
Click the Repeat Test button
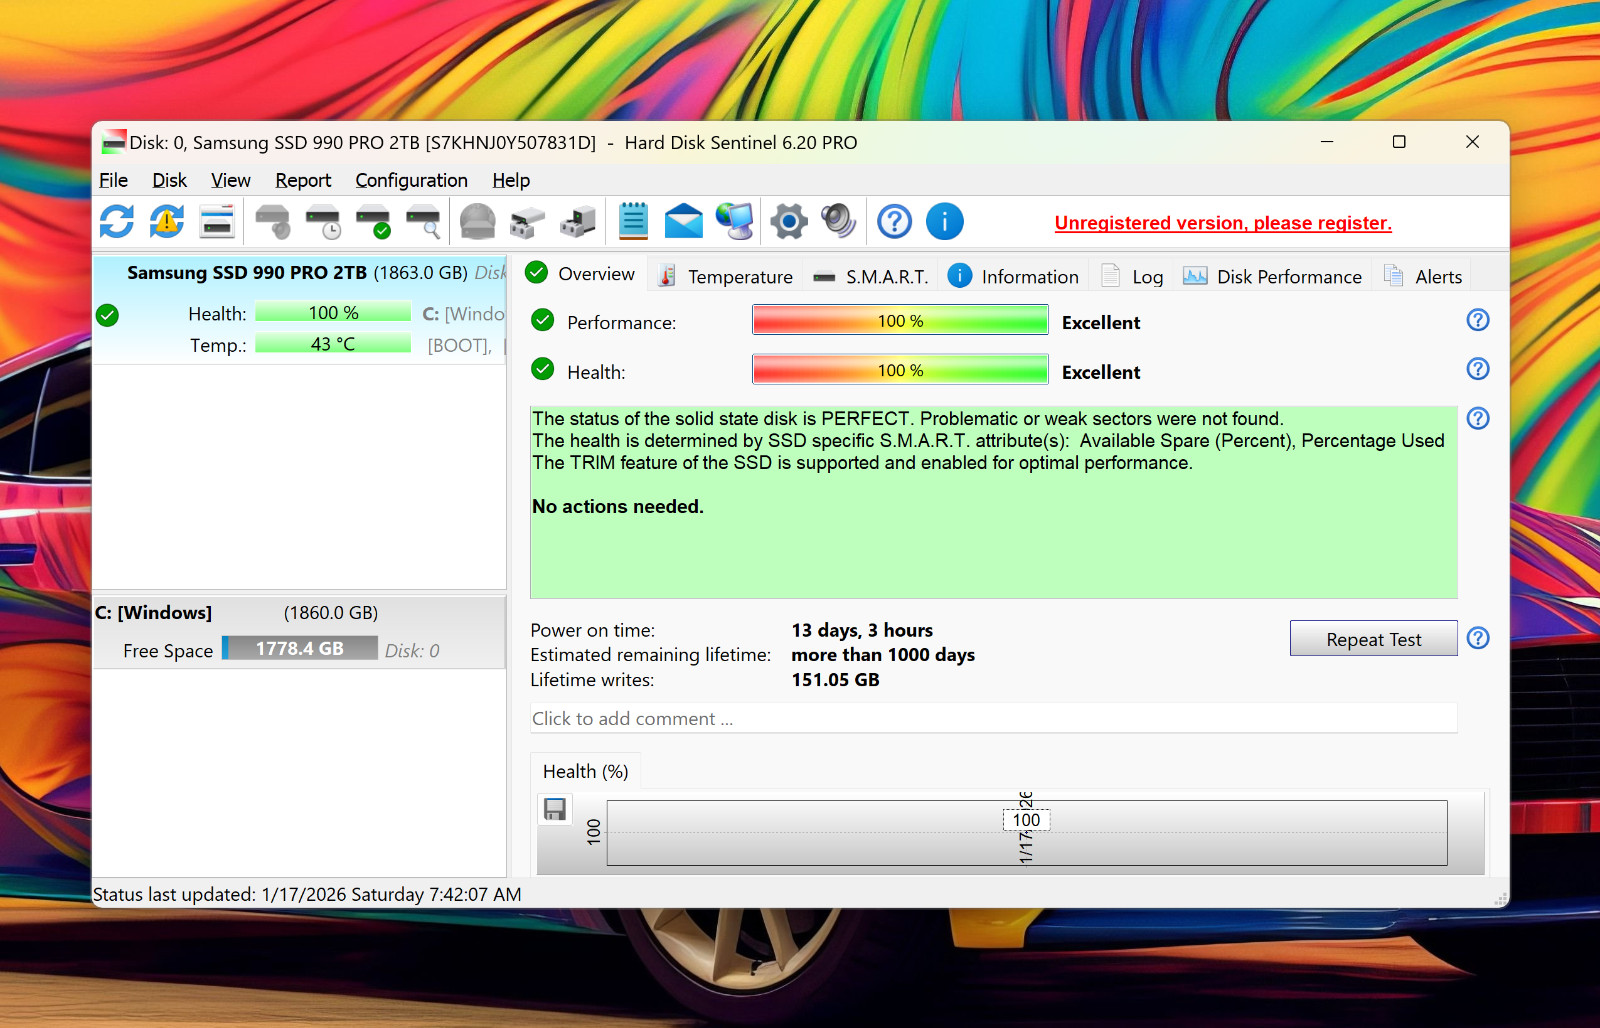tap(1373, 639)
